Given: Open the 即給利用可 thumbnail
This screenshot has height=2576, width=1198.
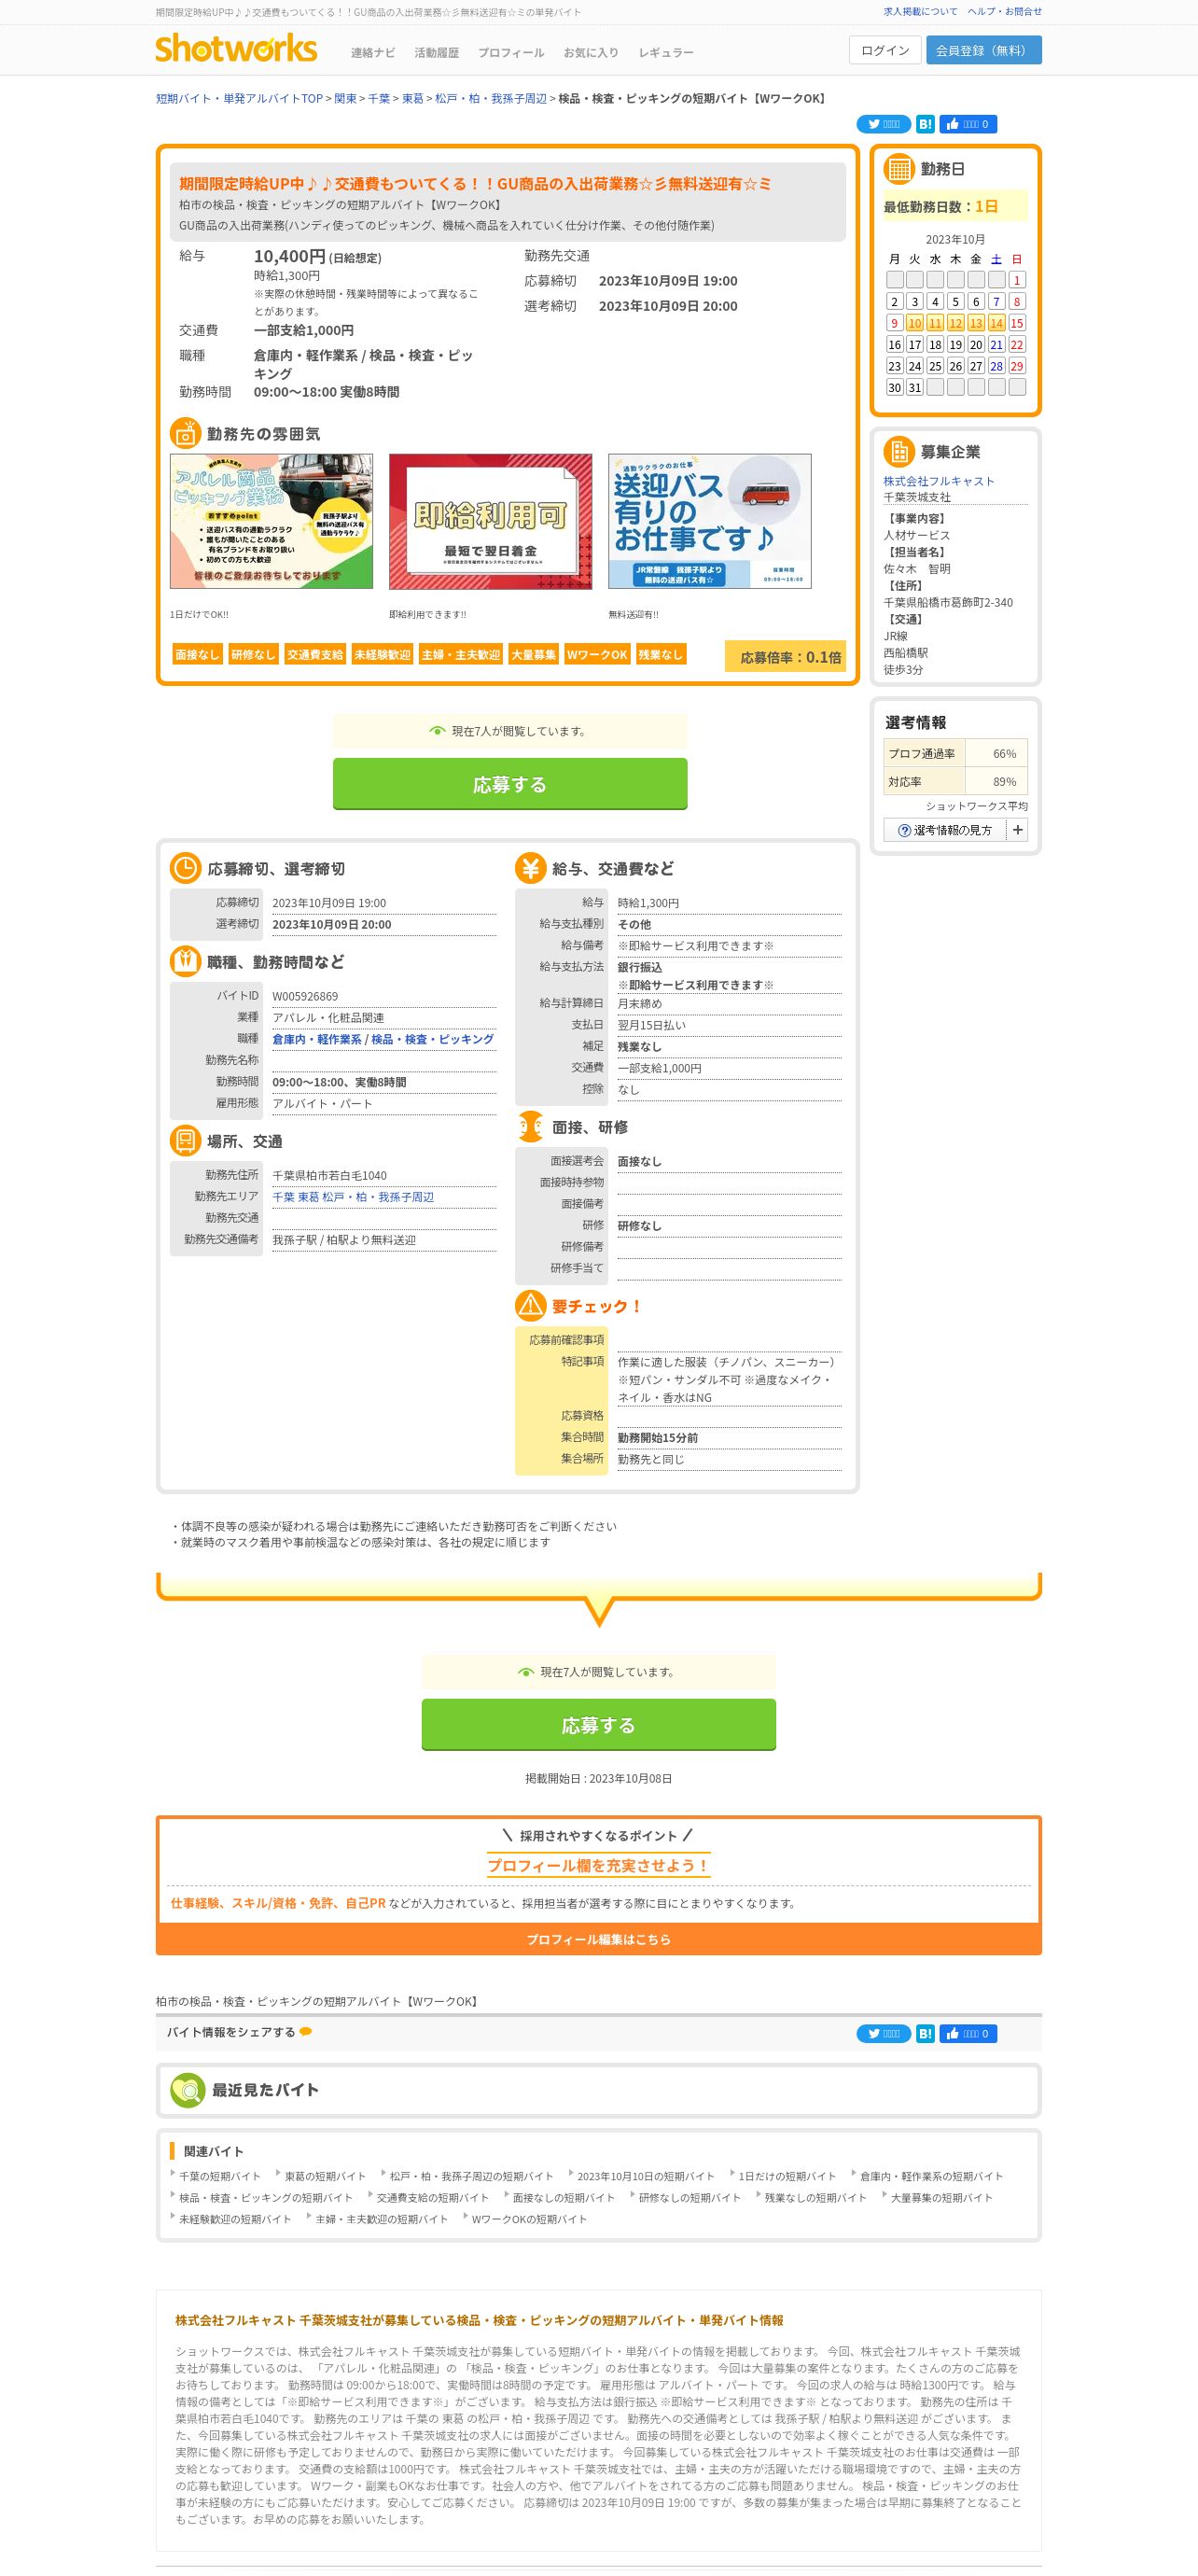Looking at the screenshot, I should click(490, 521).
